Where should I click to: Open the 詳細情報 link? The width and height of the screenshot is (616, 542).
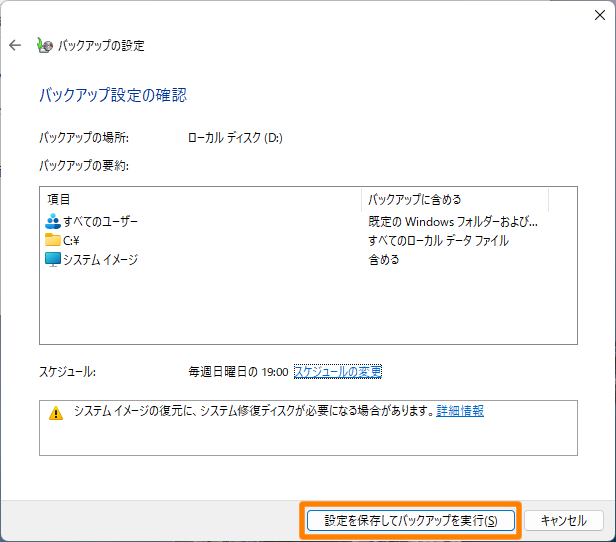tap(460, 411)
